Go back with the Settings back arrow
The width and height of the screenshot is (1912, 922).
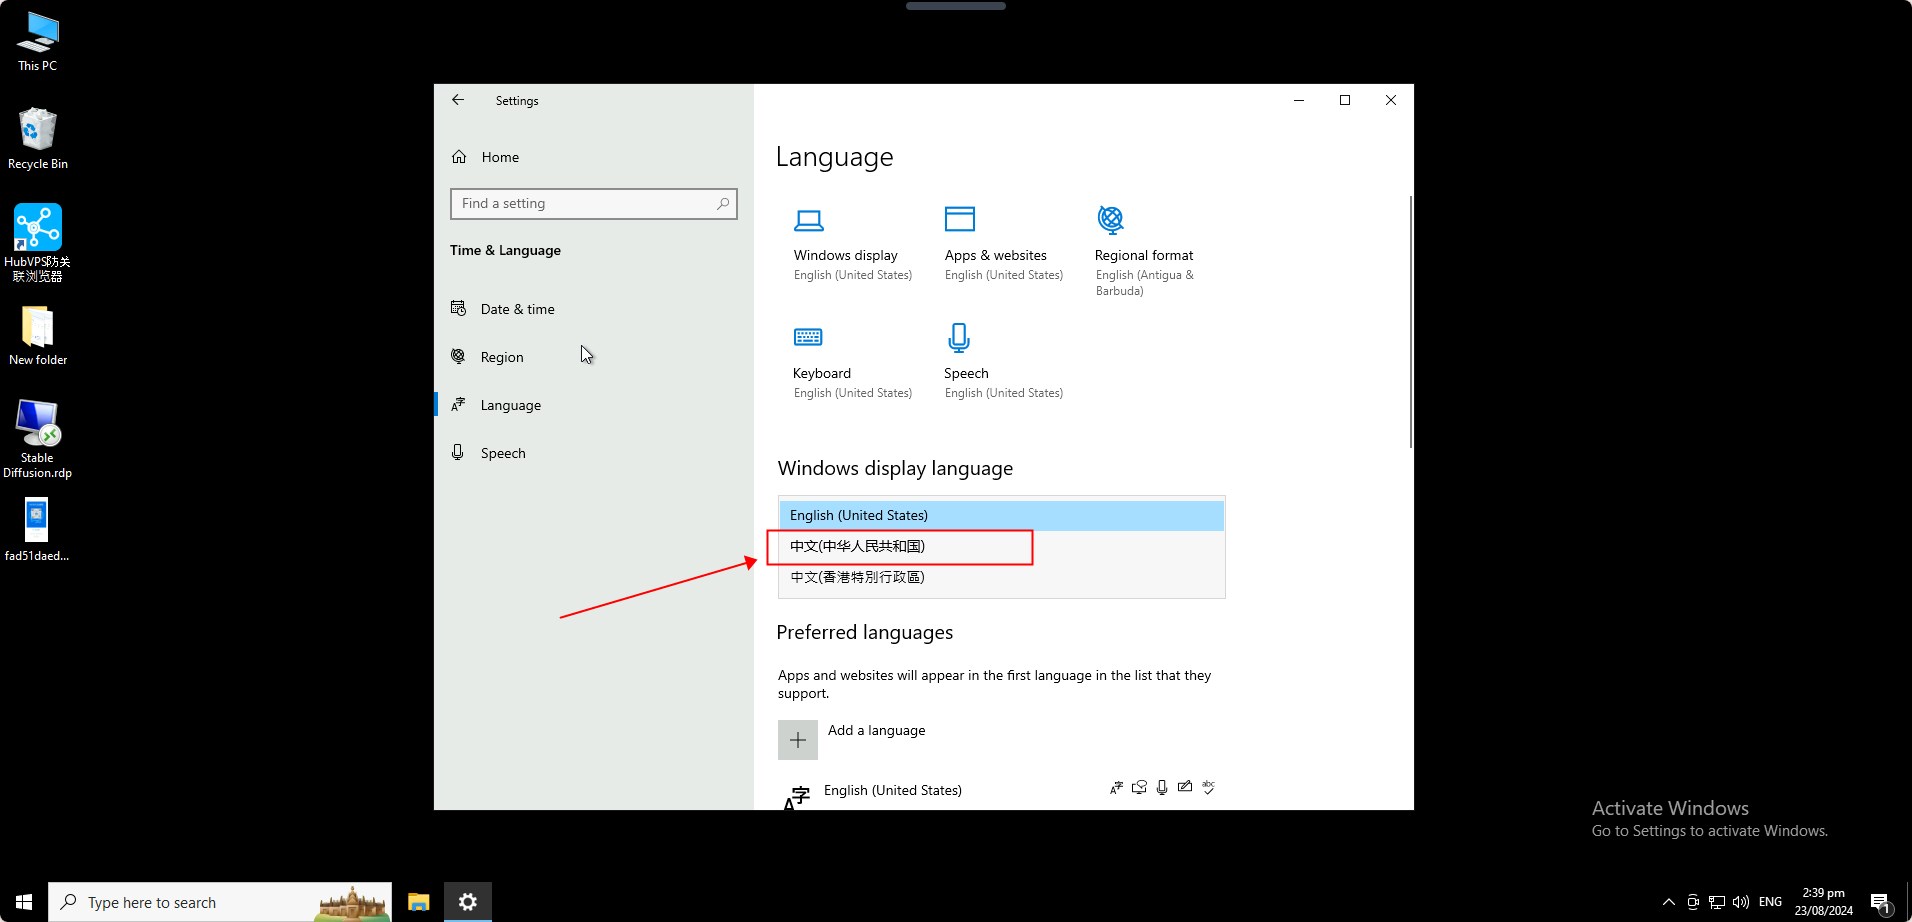click(458, 100)
